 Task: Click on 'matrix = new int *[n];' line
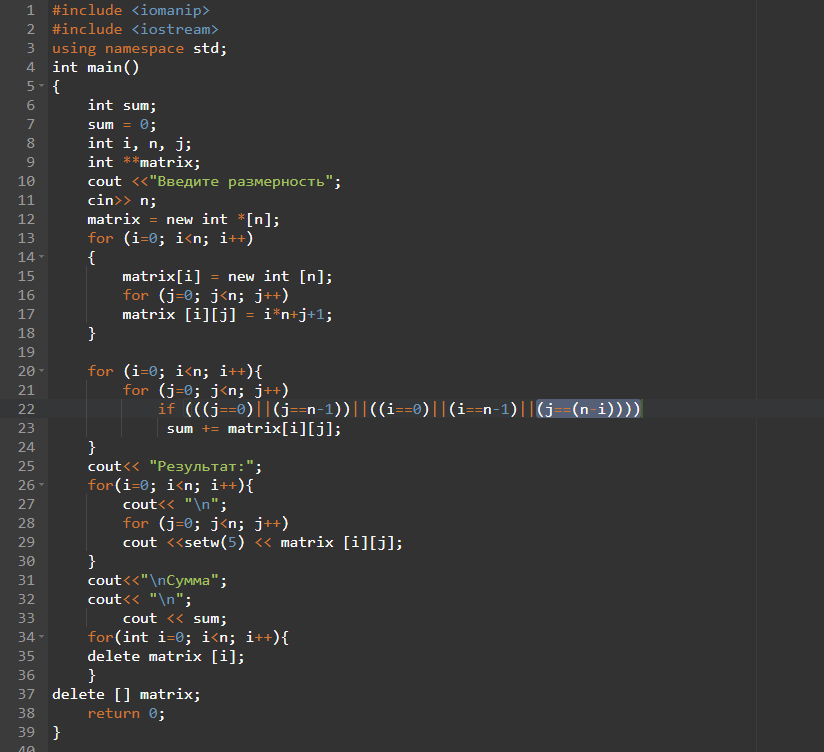tap(183, 220)
